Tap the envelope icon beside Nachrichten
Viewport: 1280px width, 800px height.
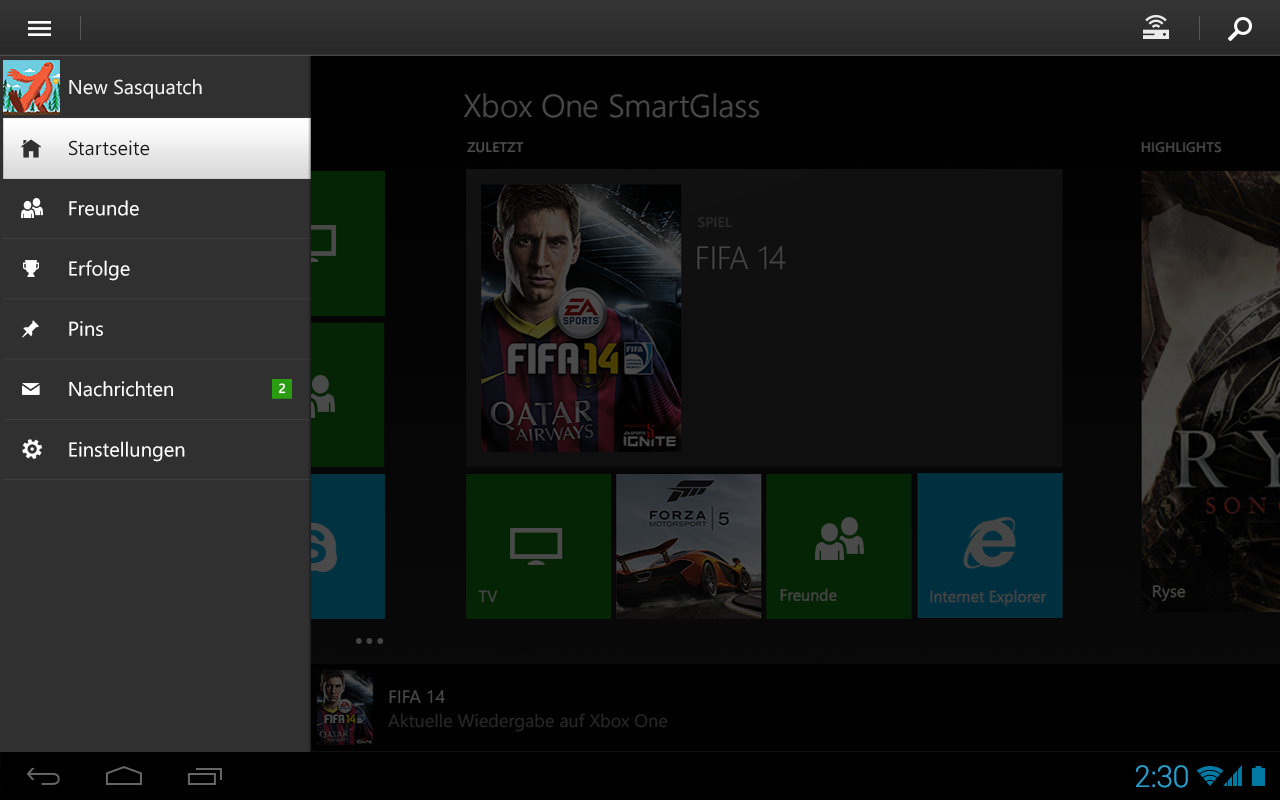[32, 389]
